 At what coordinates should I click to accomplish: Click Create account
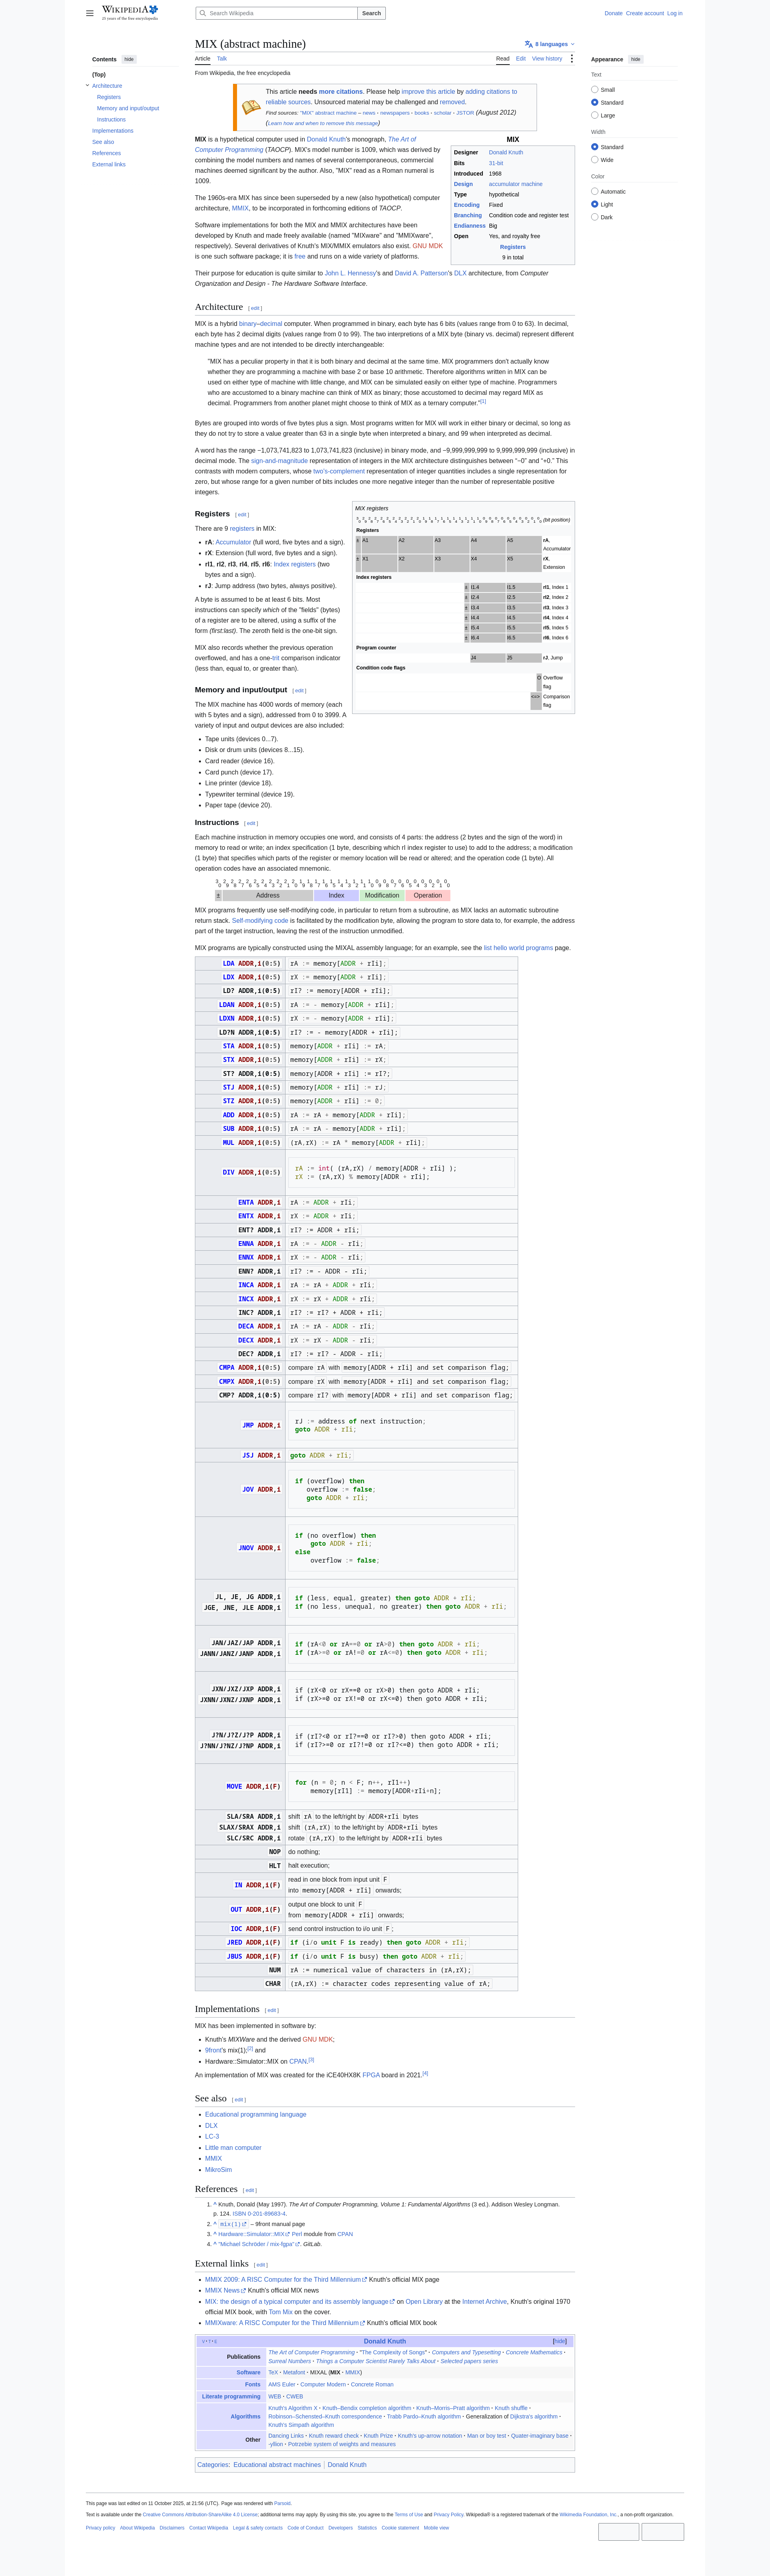[645, 13]
